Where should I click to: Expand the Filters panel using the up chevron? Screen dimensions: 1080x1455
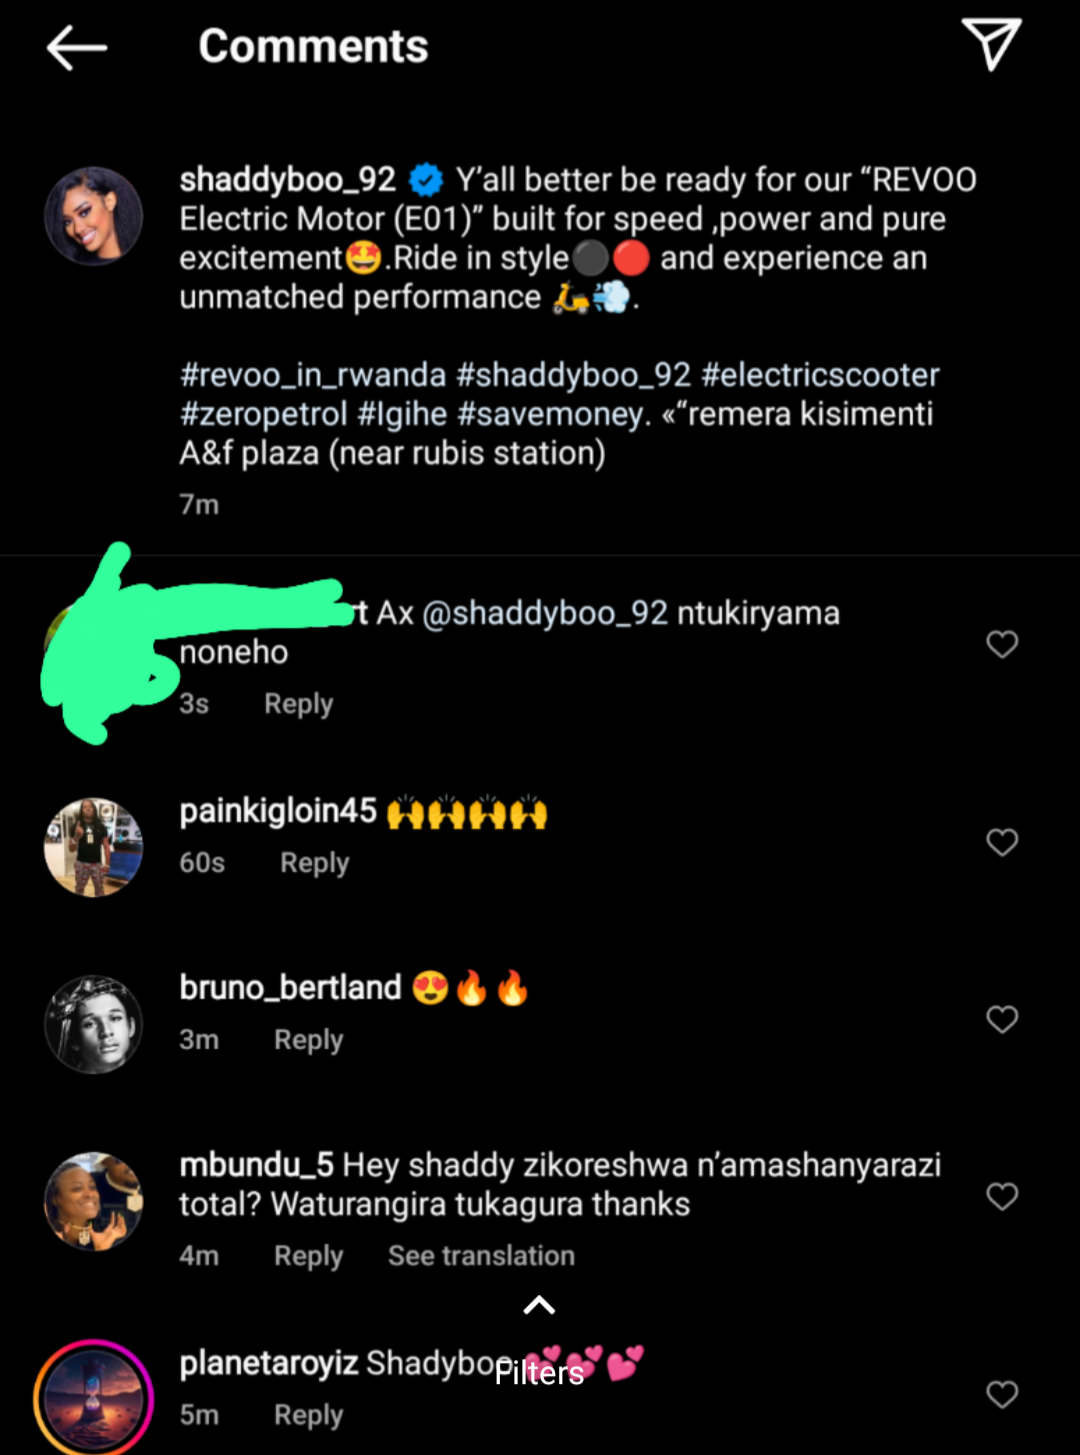pos(539,1305)
